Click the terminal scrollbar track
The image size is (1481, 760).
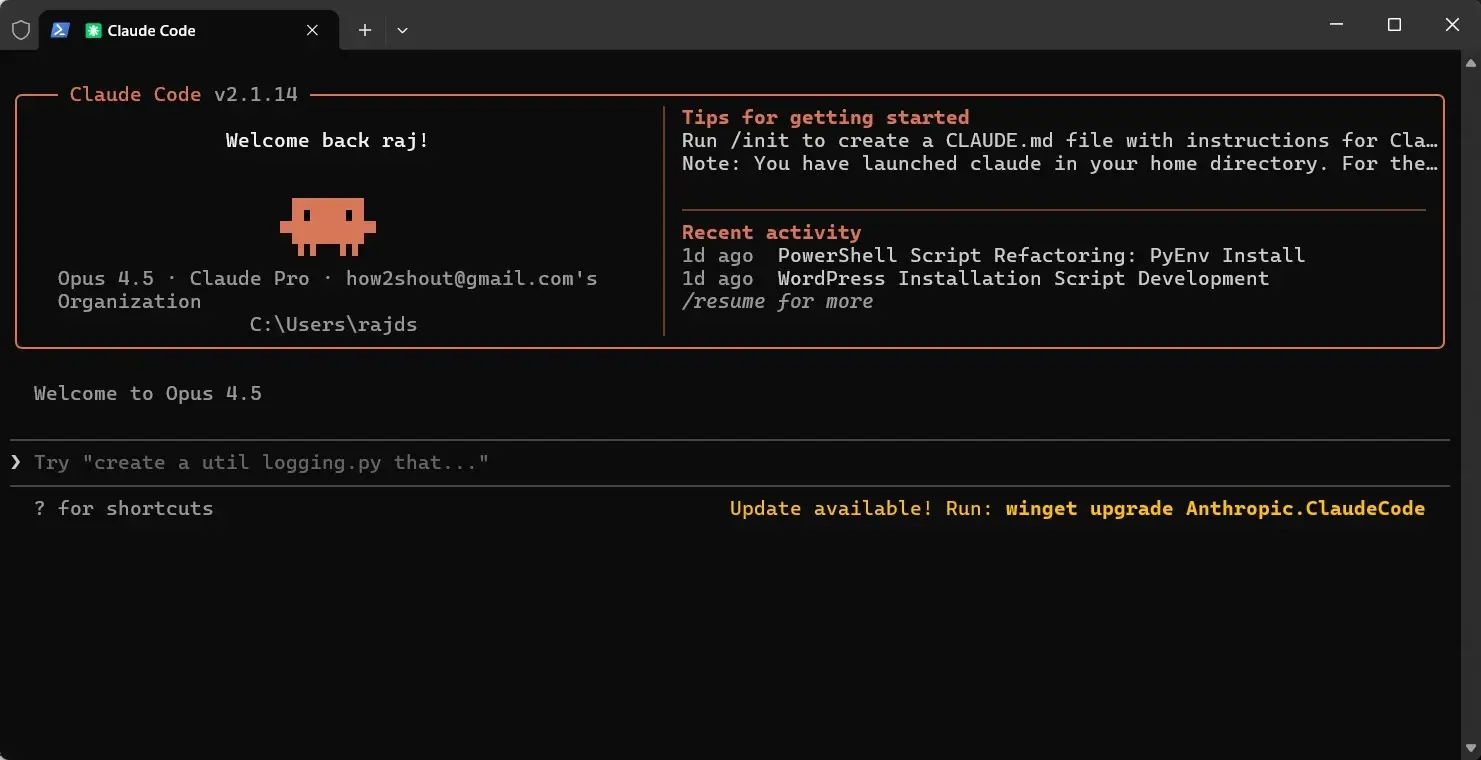(x=1472, y=400)
